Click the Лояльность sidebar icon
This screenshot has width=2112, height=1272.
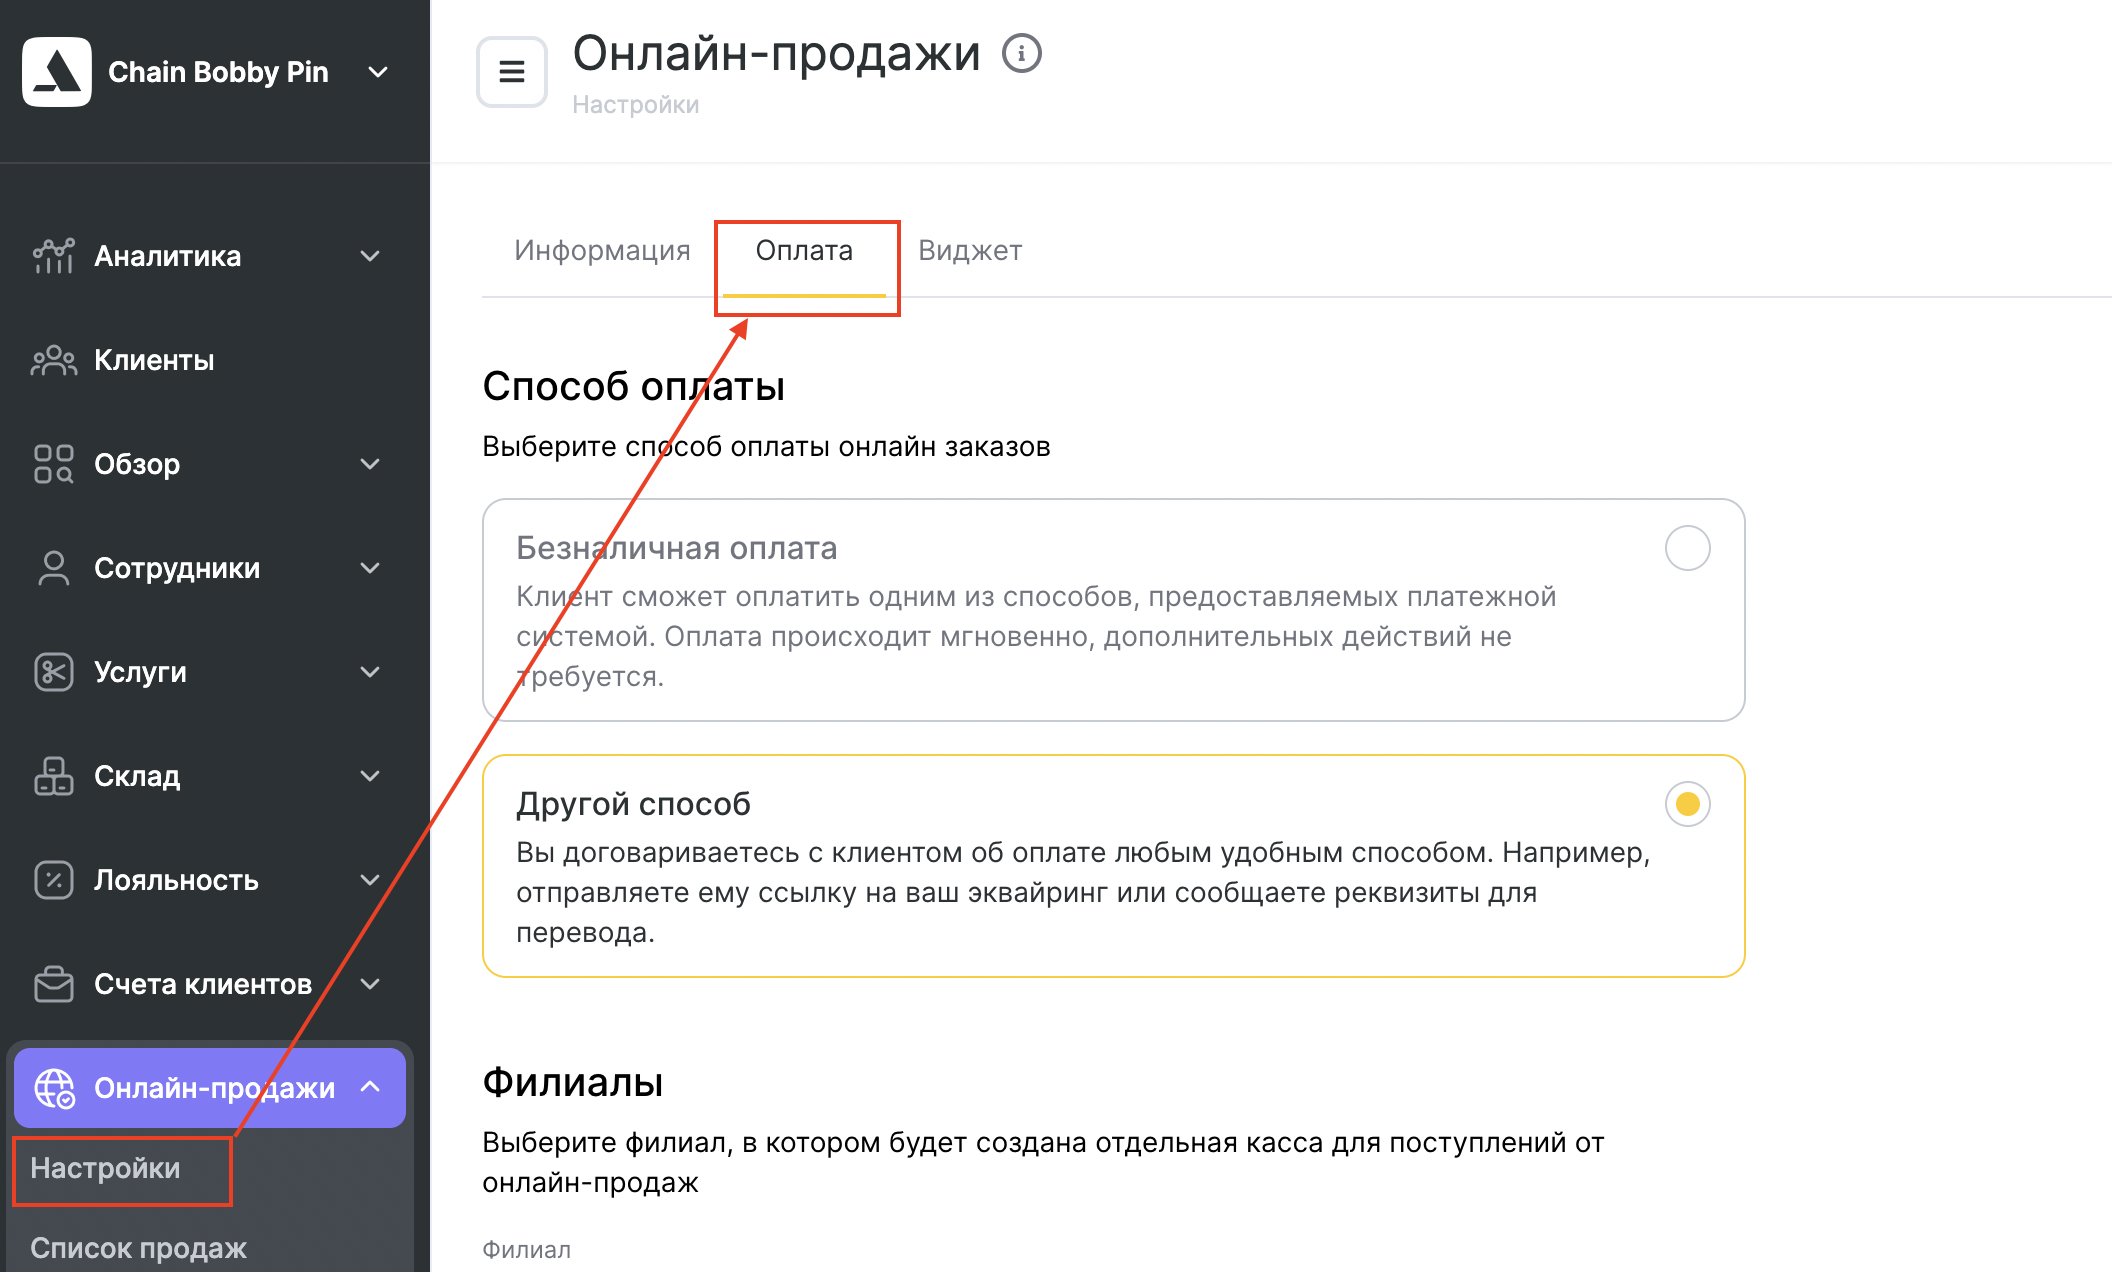pyautogui.click(x=51, y=874)
